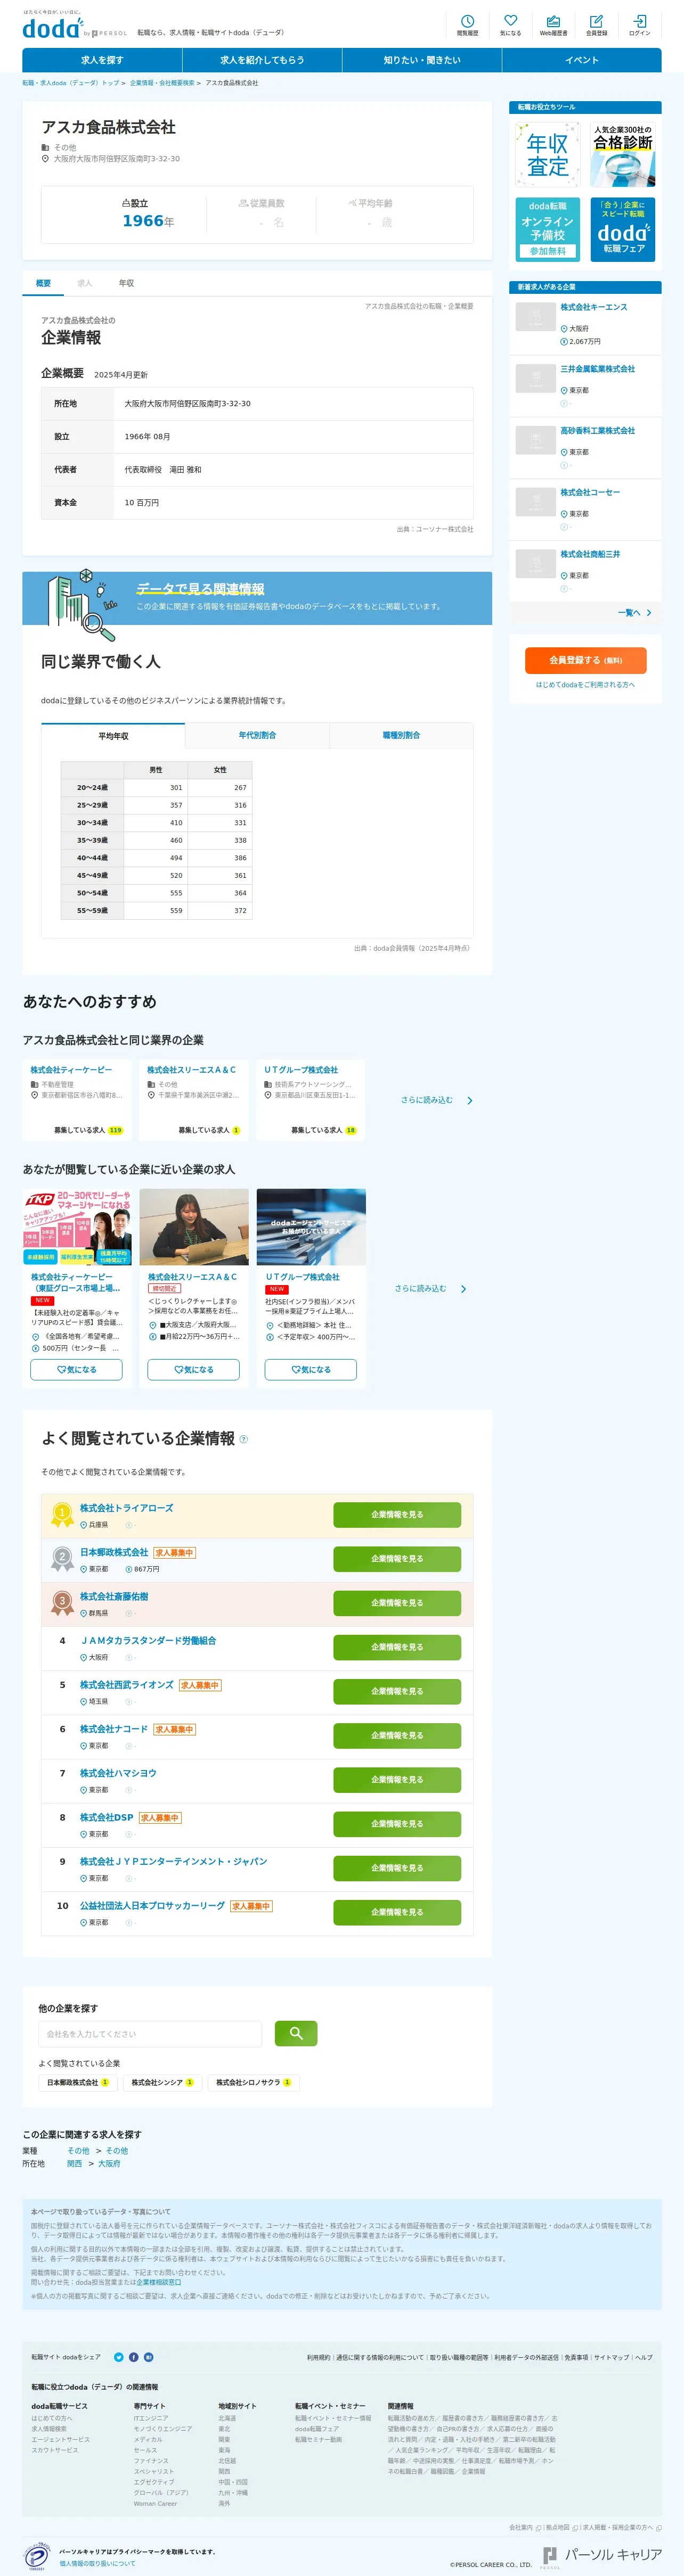The height and width of the screenshot is (2576, 684).
Task: Click the データで見る関連情報 heading link
Action: 200,589
